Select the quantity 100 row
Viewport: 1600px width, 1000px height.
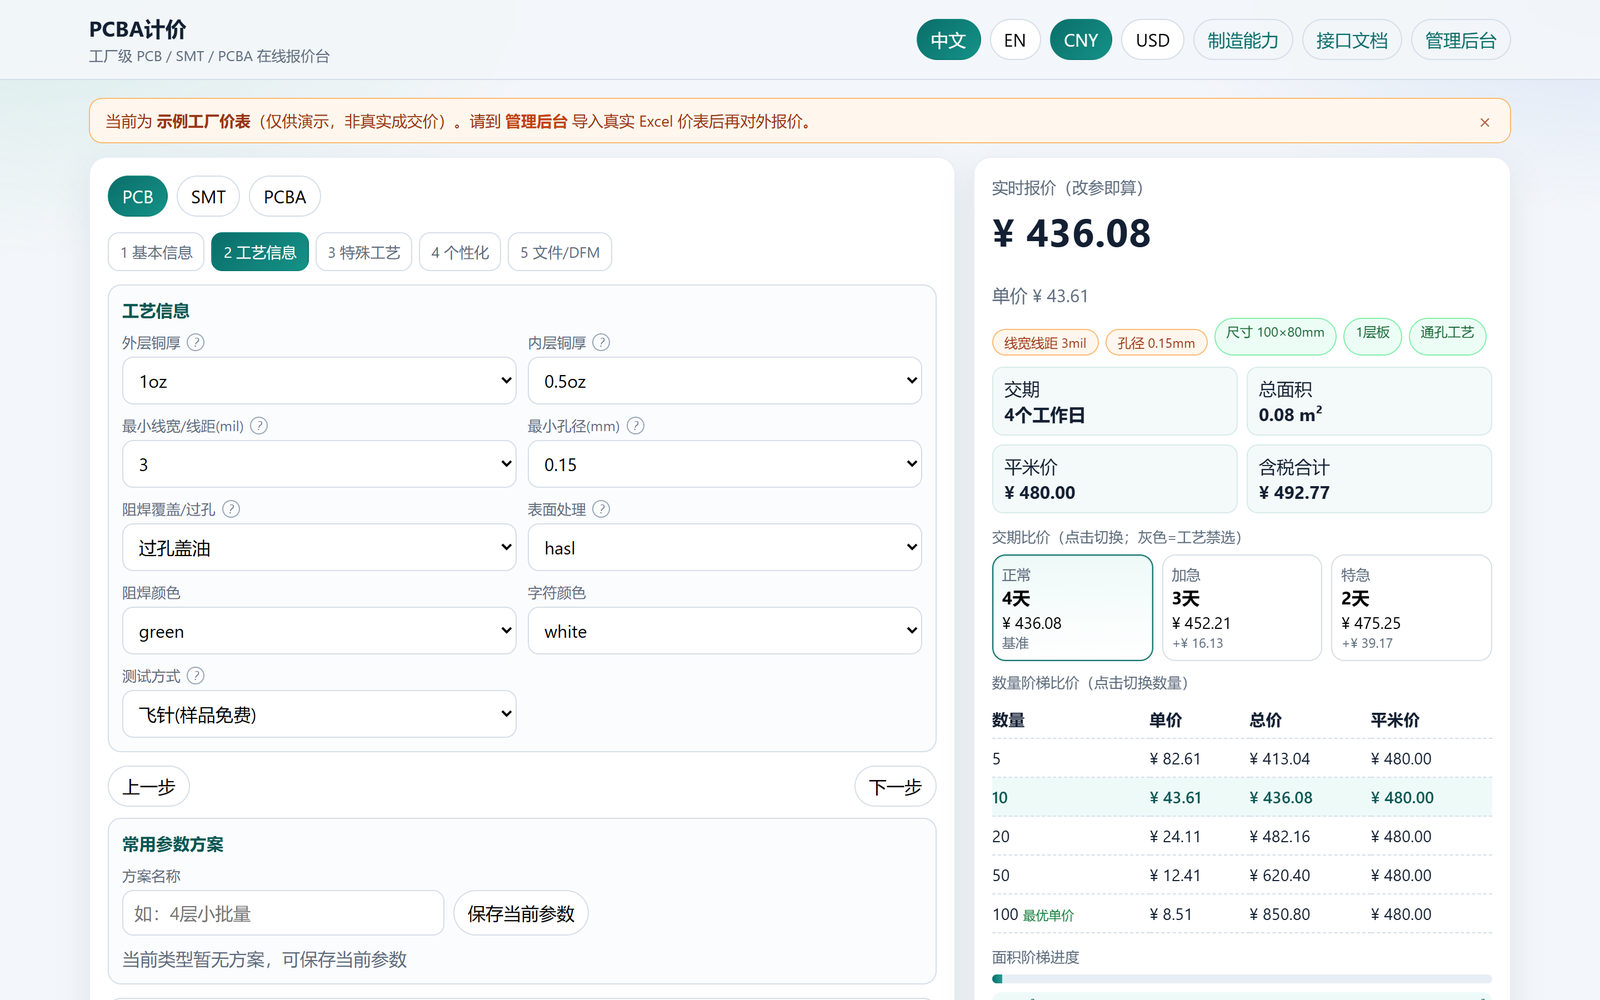coord(1242,914)
